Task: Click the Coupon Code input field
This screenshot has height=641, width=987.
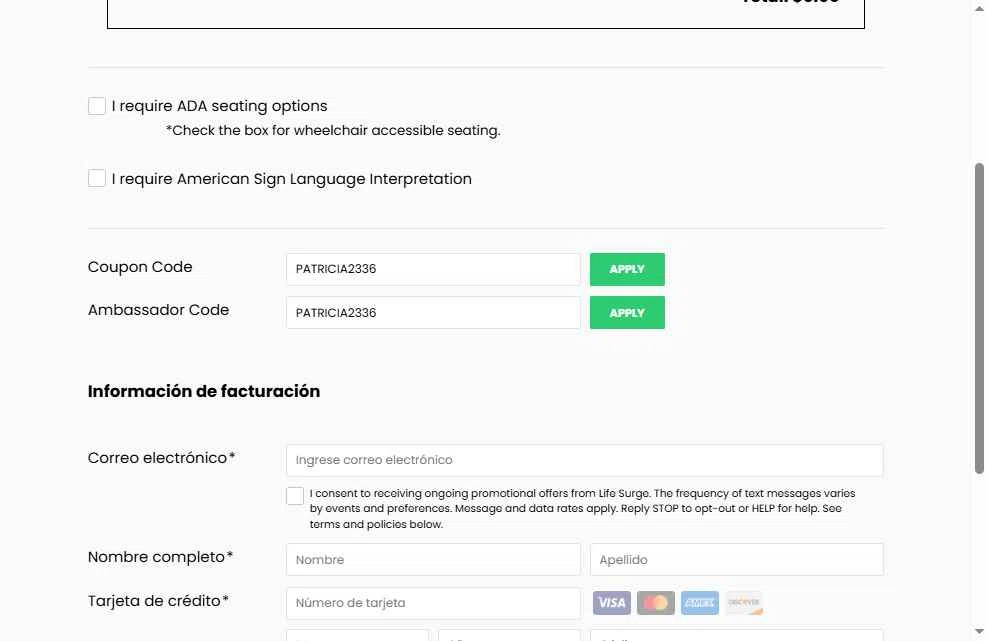Action: [433, 269]
